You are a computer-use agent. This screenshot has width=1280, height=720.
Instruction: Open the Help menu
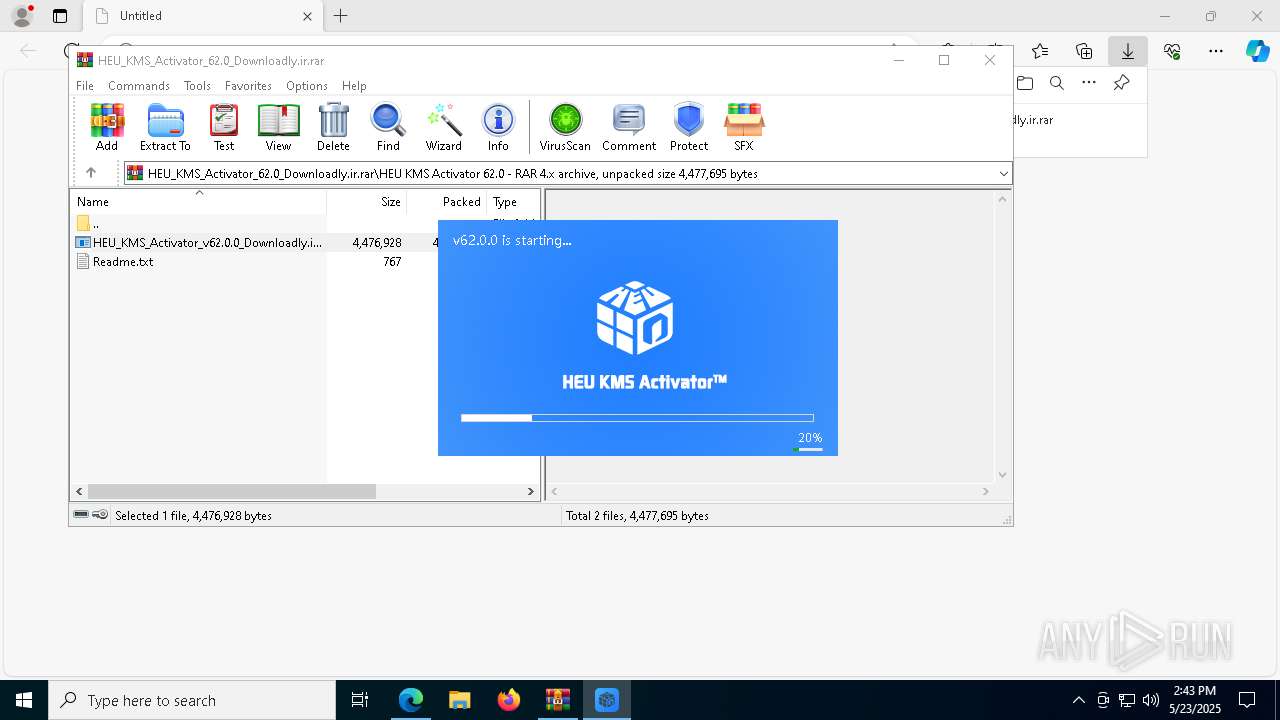354,86
